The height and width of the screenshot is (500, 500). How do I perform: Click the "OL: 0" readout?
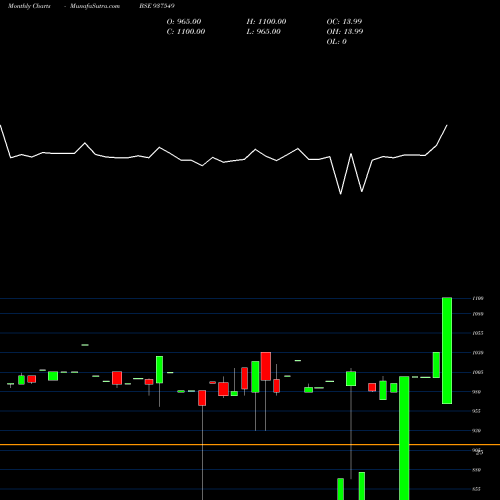pyautogui.click(x=337, y=41)
